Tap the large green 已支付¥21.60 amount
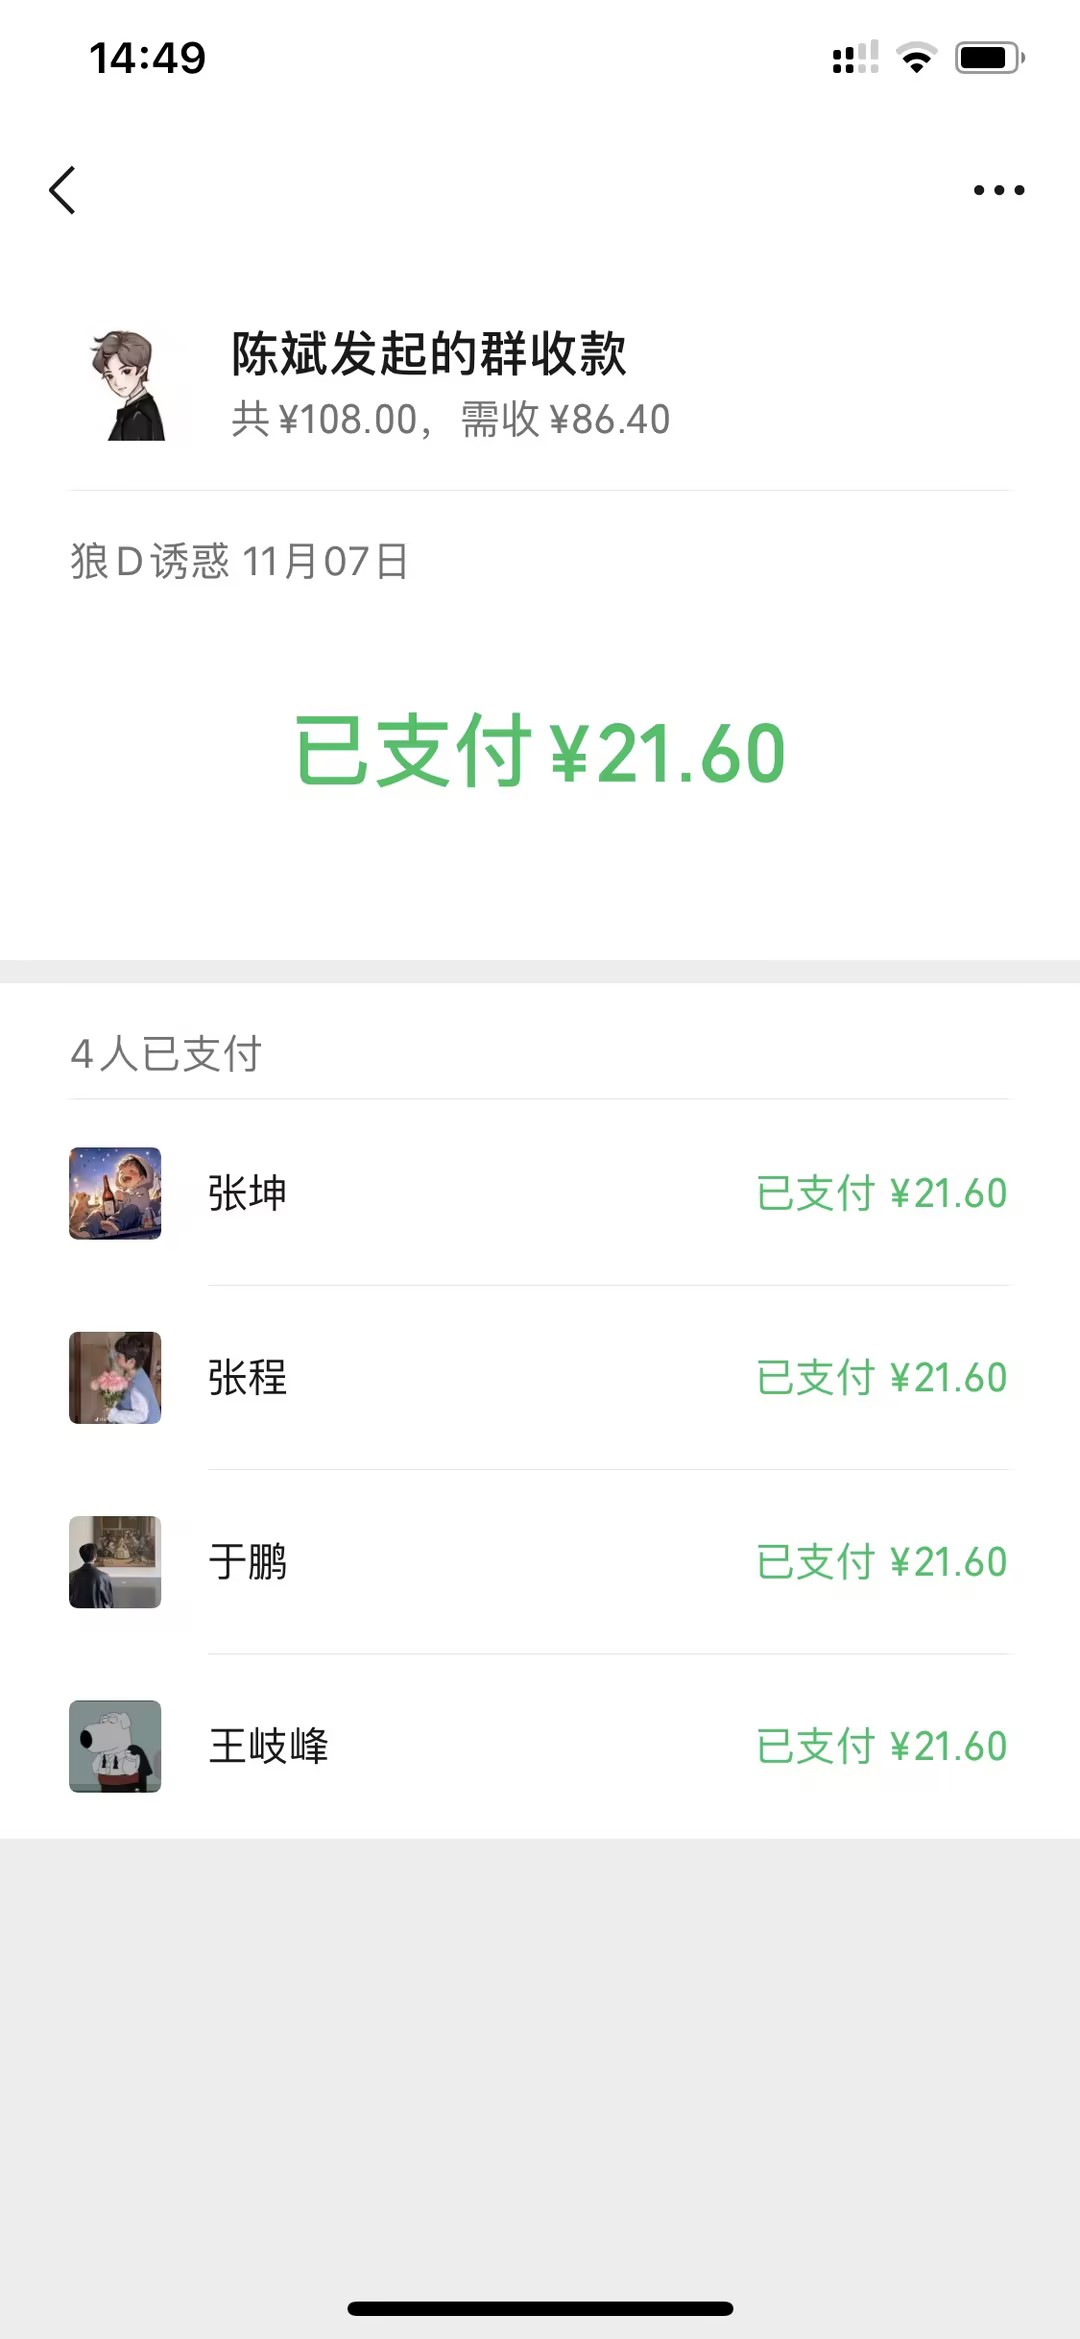The width and height of the screenshot is (1080, 2339). pyautogui.click(x=540, y=752)
